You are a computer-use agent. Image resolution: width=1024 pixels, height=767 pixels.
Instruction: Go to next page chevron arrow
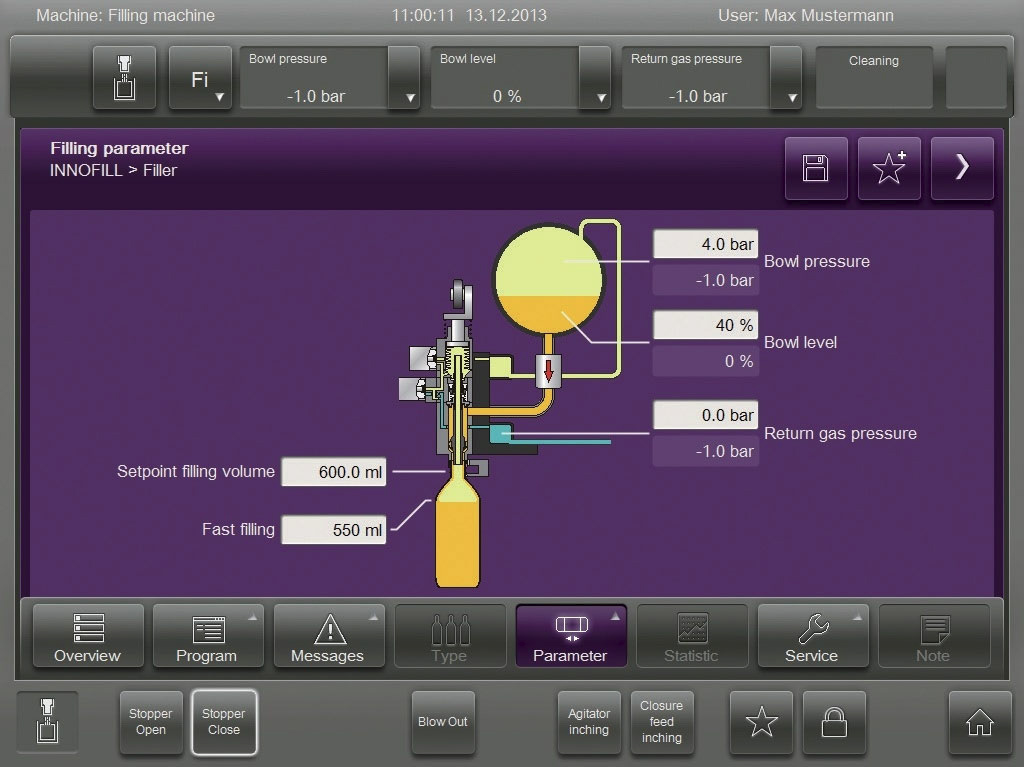(962, 168)
